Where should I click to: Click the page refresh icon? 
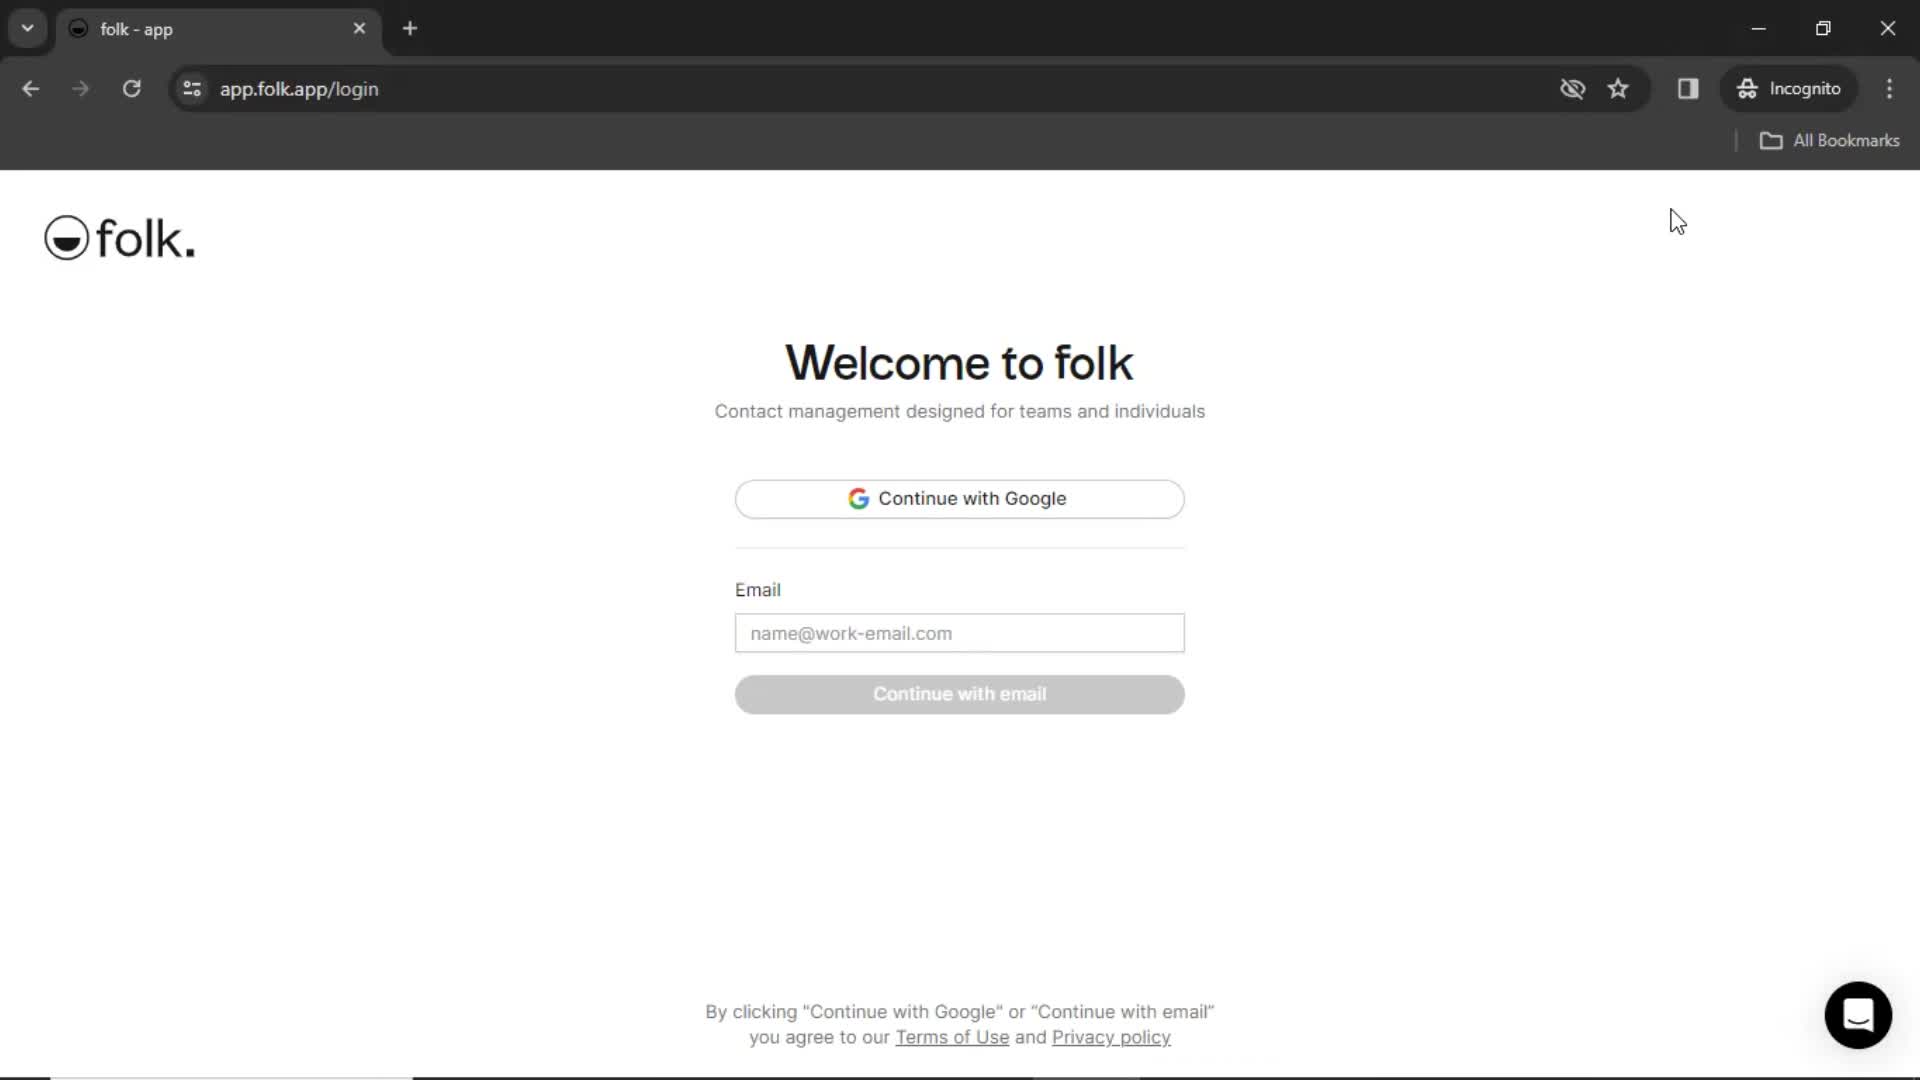[131, 88]
